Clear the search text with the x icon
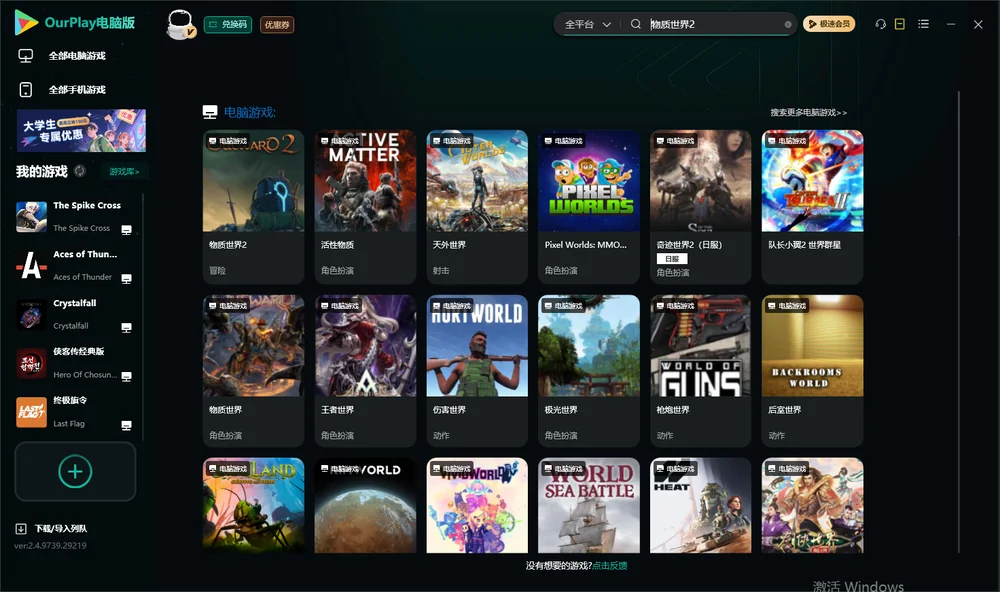Screen dimensions: 1000x592 pos(788,24)
